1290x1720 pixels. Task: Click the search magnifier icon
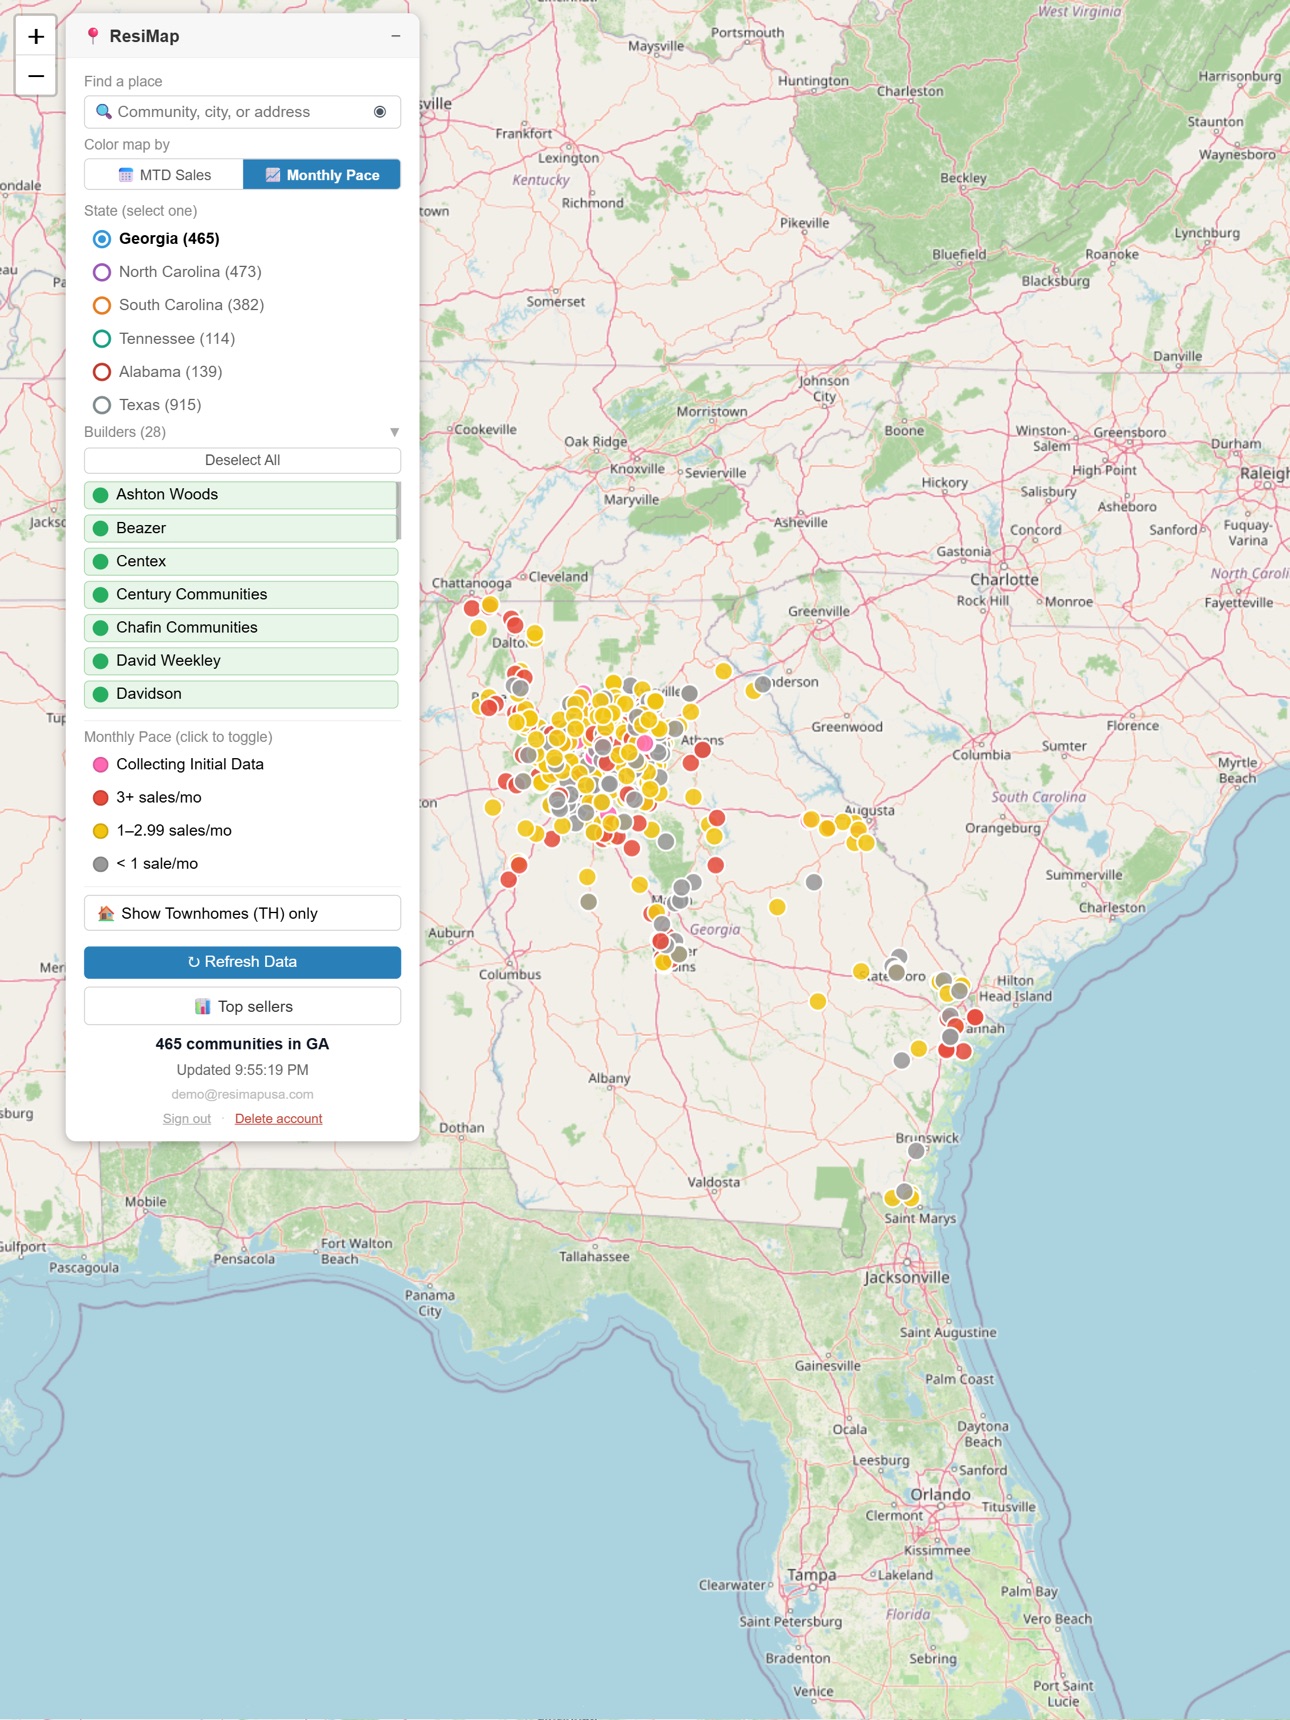(103, 112)
